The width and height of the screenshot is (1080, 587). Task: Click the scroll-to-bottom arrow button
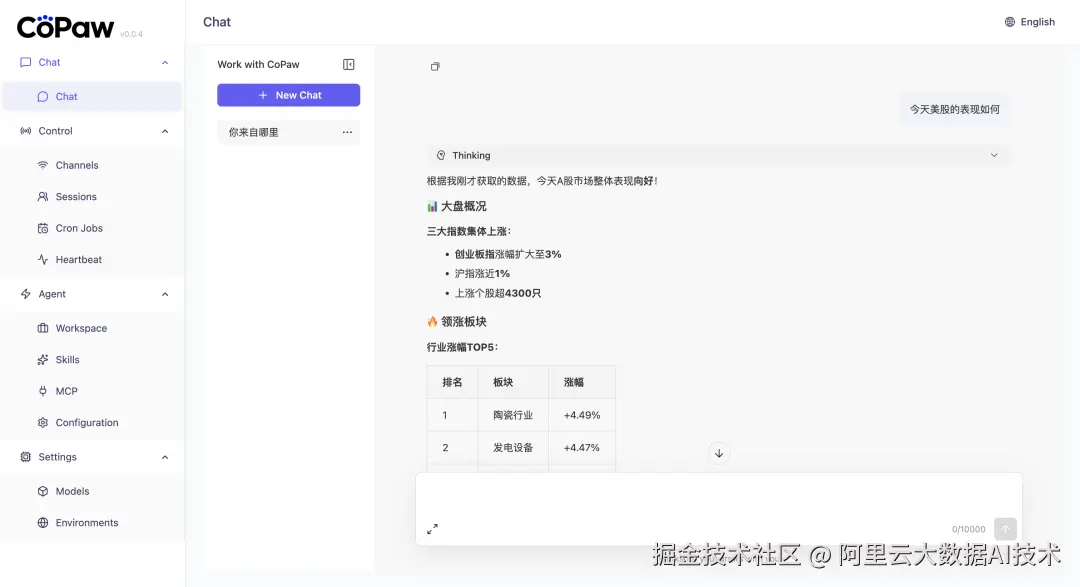[719, 453]
